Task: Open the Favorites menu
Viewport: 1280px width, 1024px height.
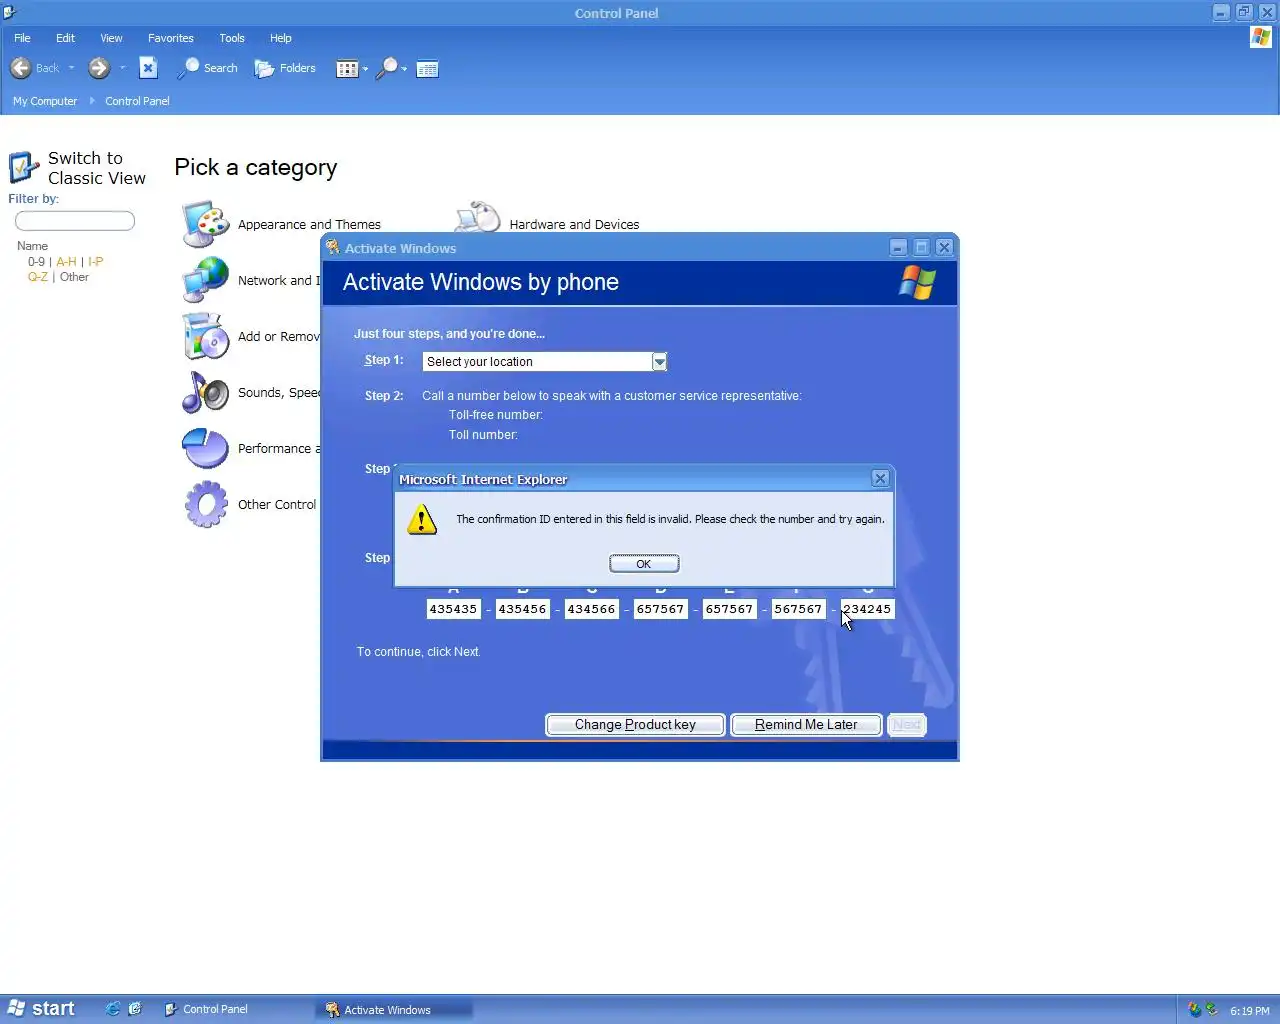Action: coord(171,38)
